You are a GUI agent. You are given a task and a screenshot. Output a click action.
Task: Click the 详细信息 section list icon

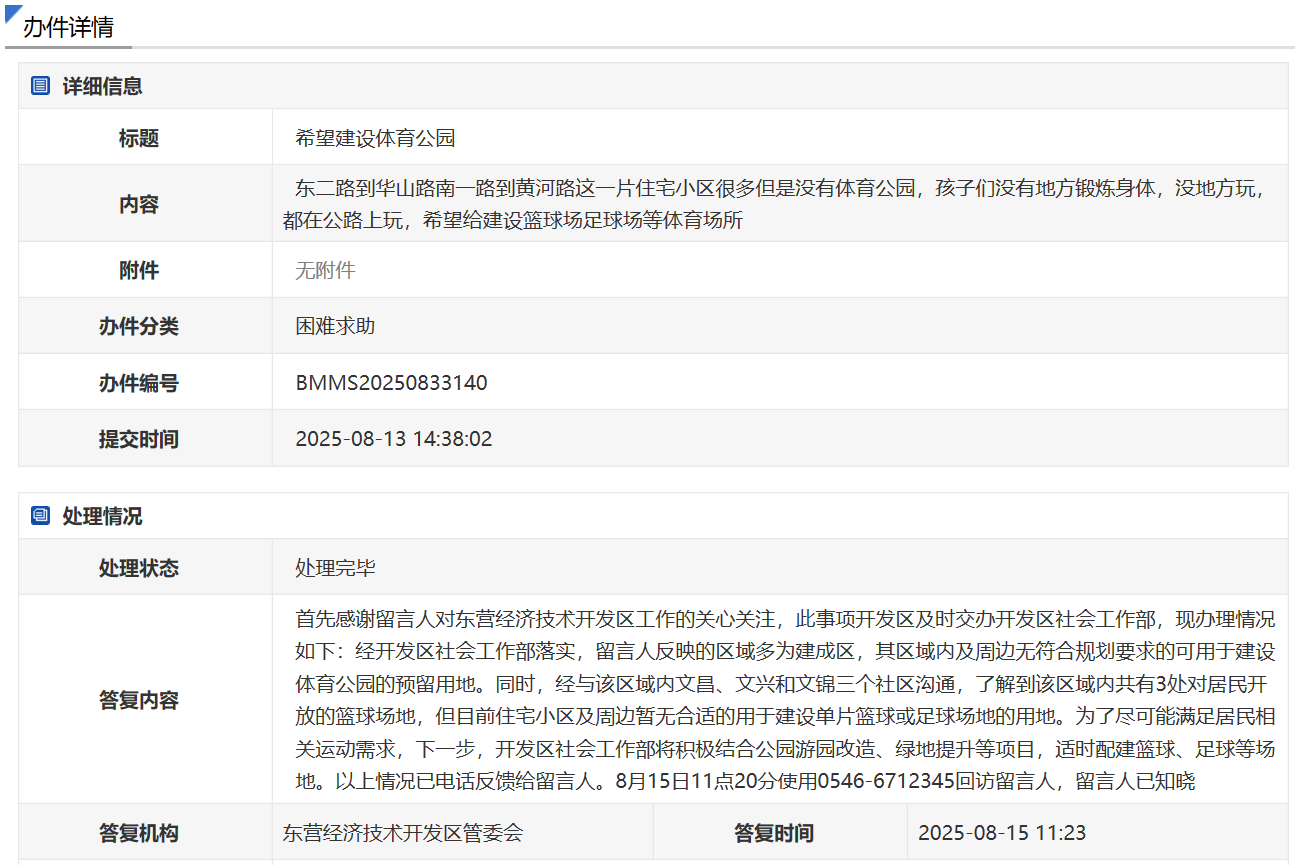pyautogui.click(x=41, y=86)
